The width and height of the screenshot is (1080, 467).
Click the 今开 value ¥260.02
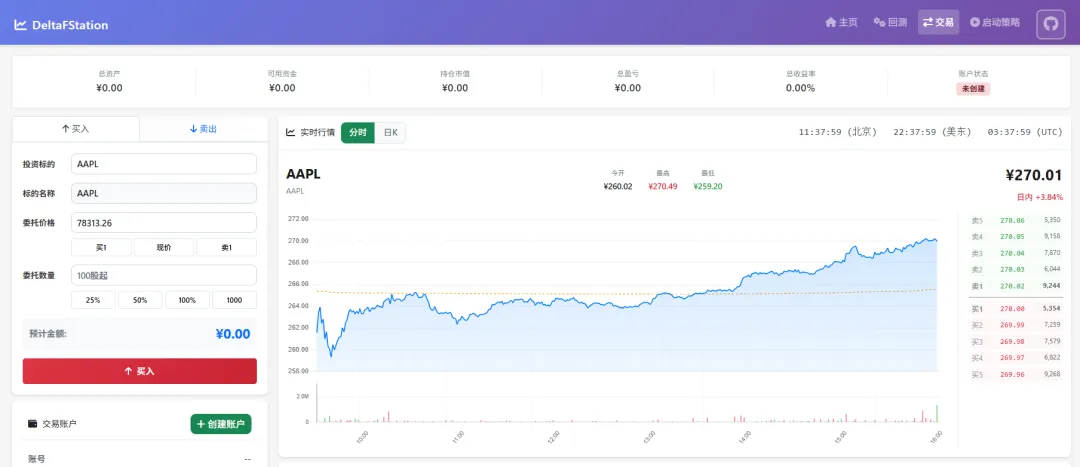(618, 186)
